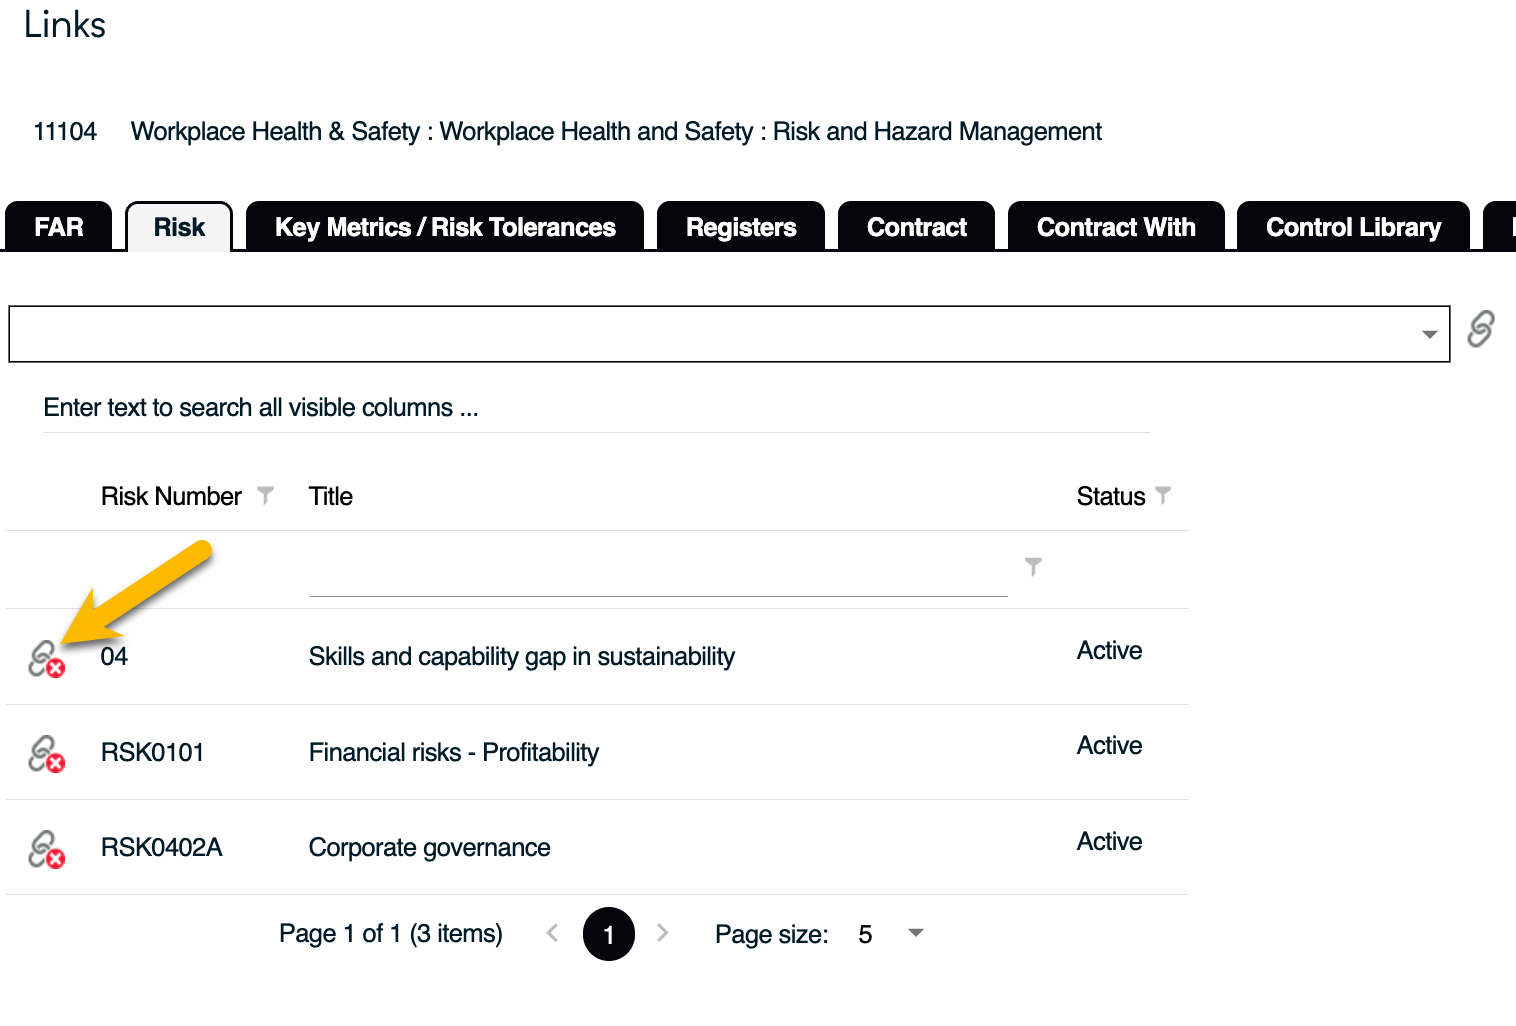Image resolution: width=1516 pixels, height=1026 pixels.
Task: Click the next page arrow
Action: click(x=662, y=933)
